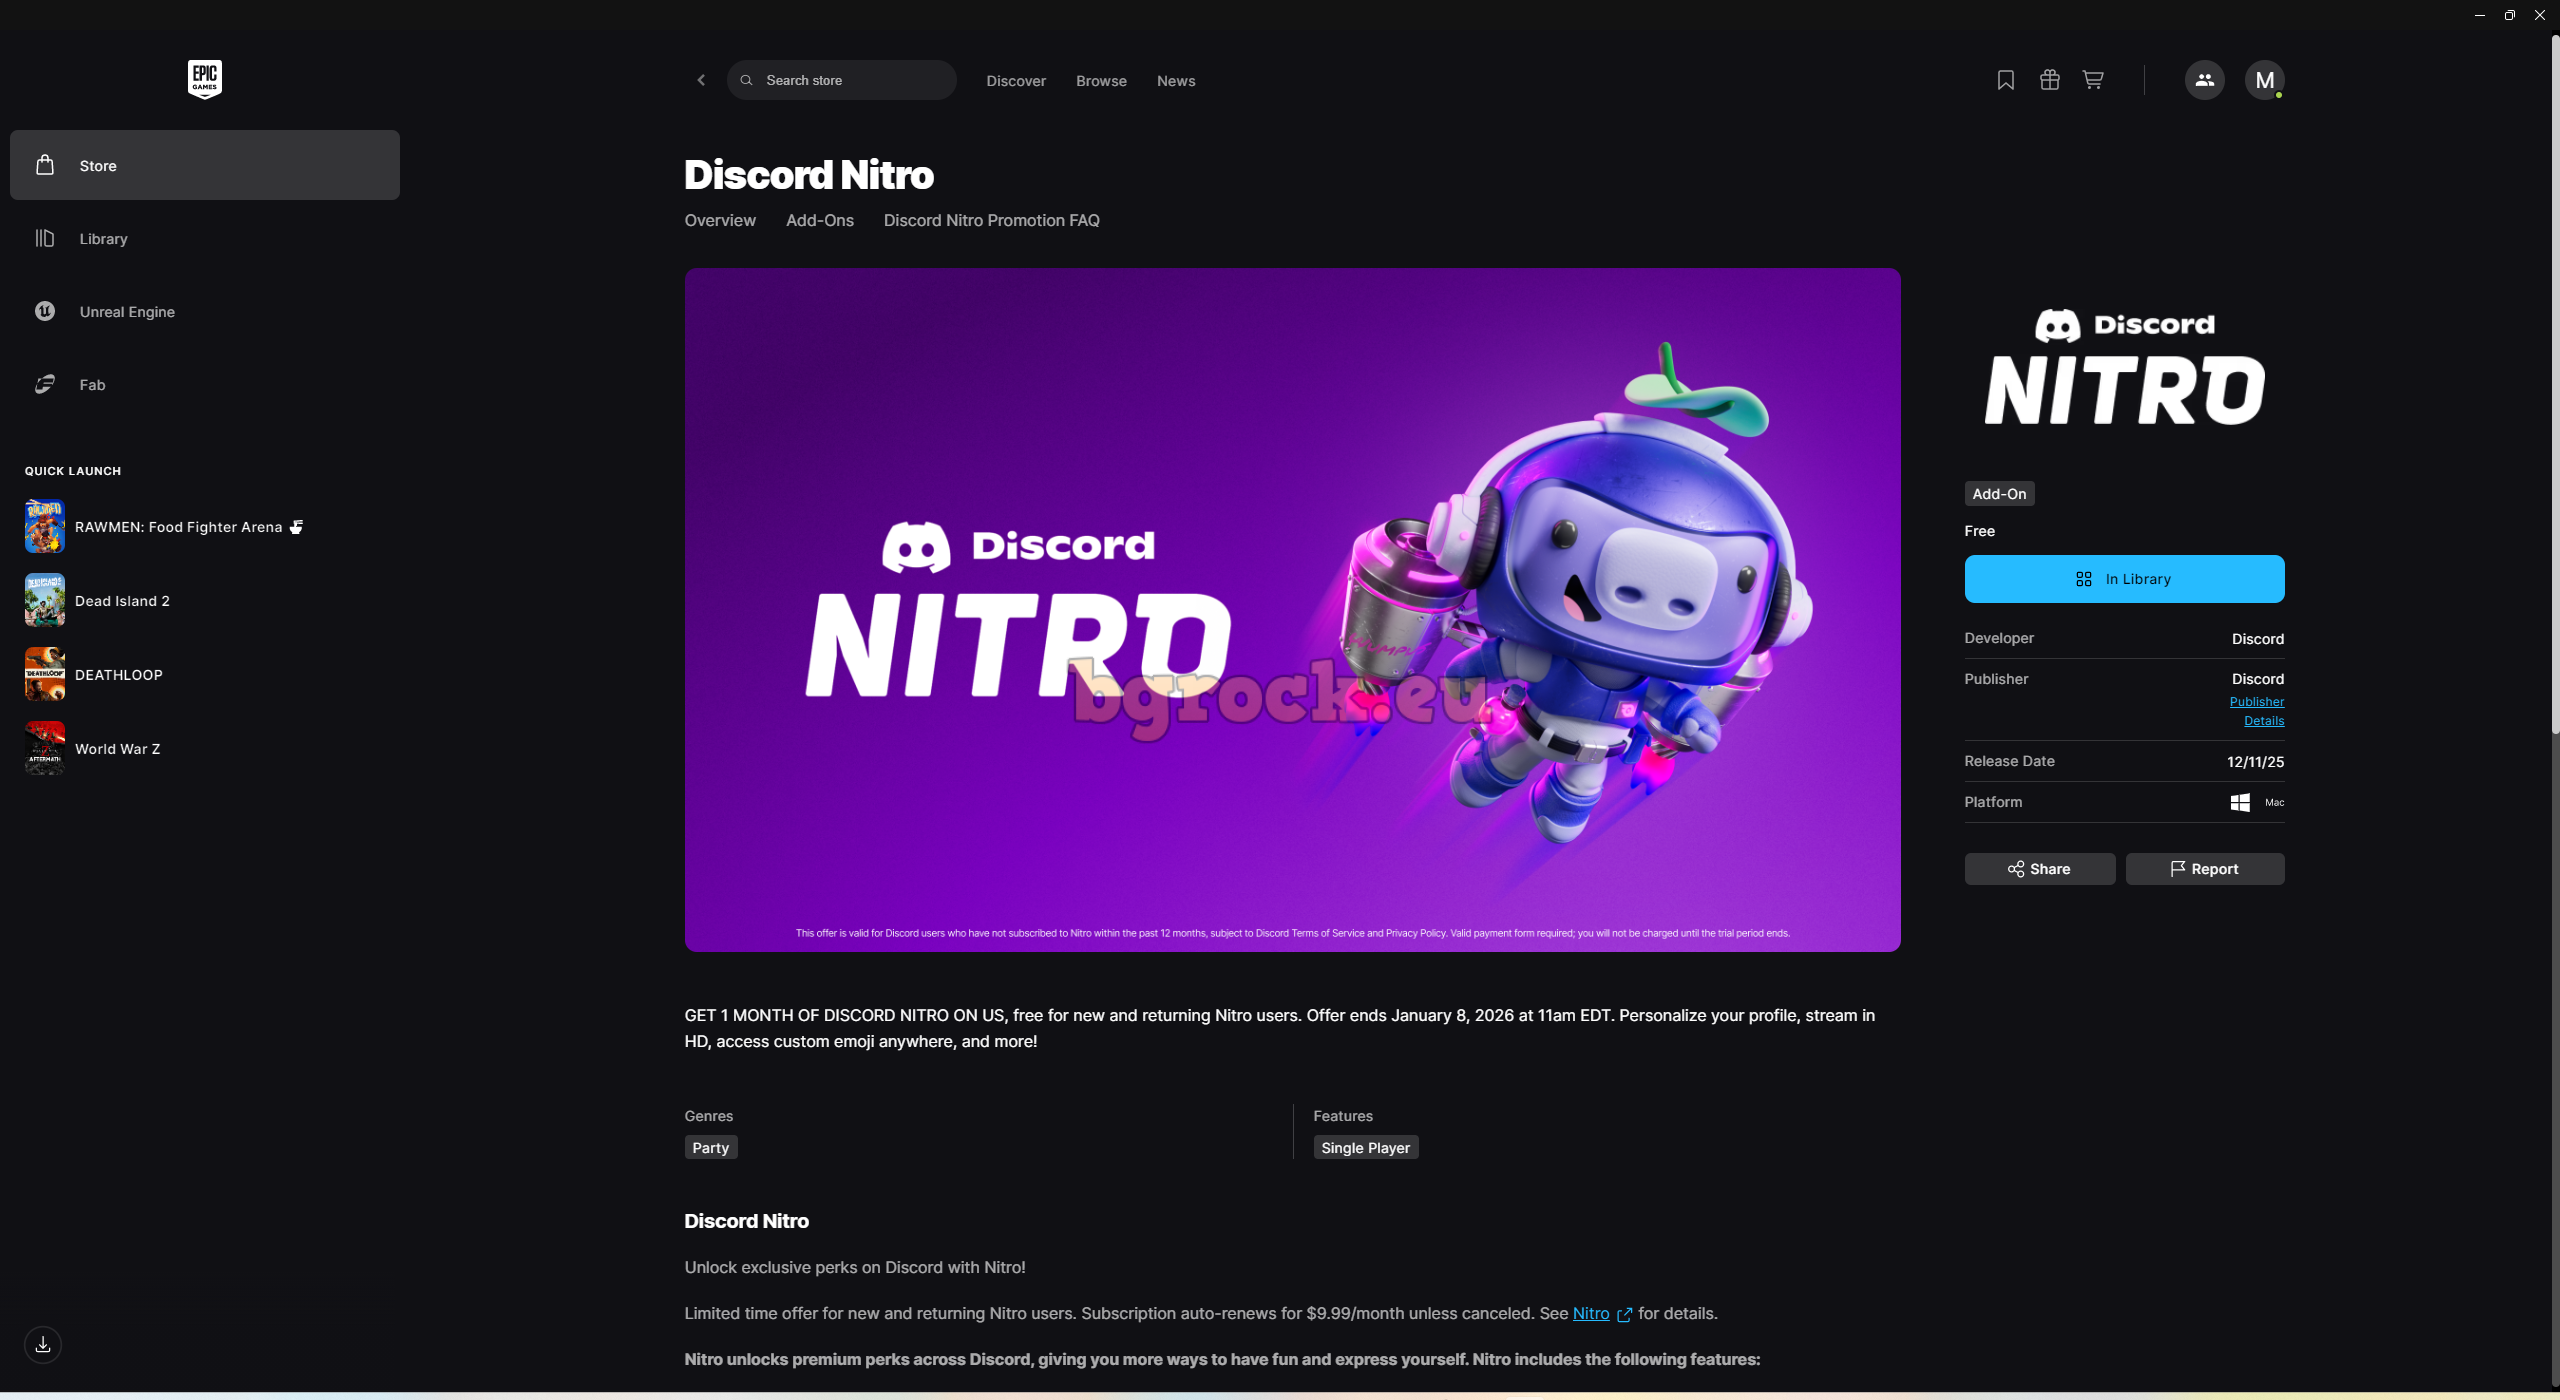This screenshot has height=1400, width=2560.
Task: Open the M profile avatar menu
Action: [x=2264, y=80]
